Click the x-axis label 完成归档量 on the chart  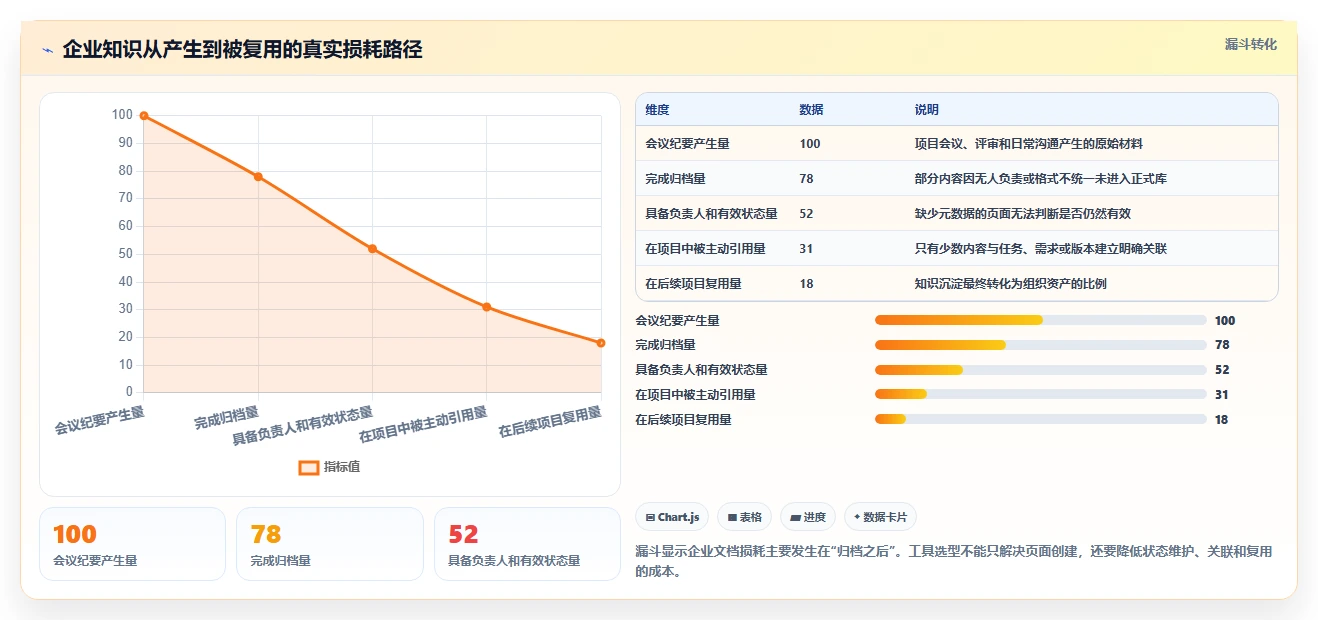pos(227,418)
